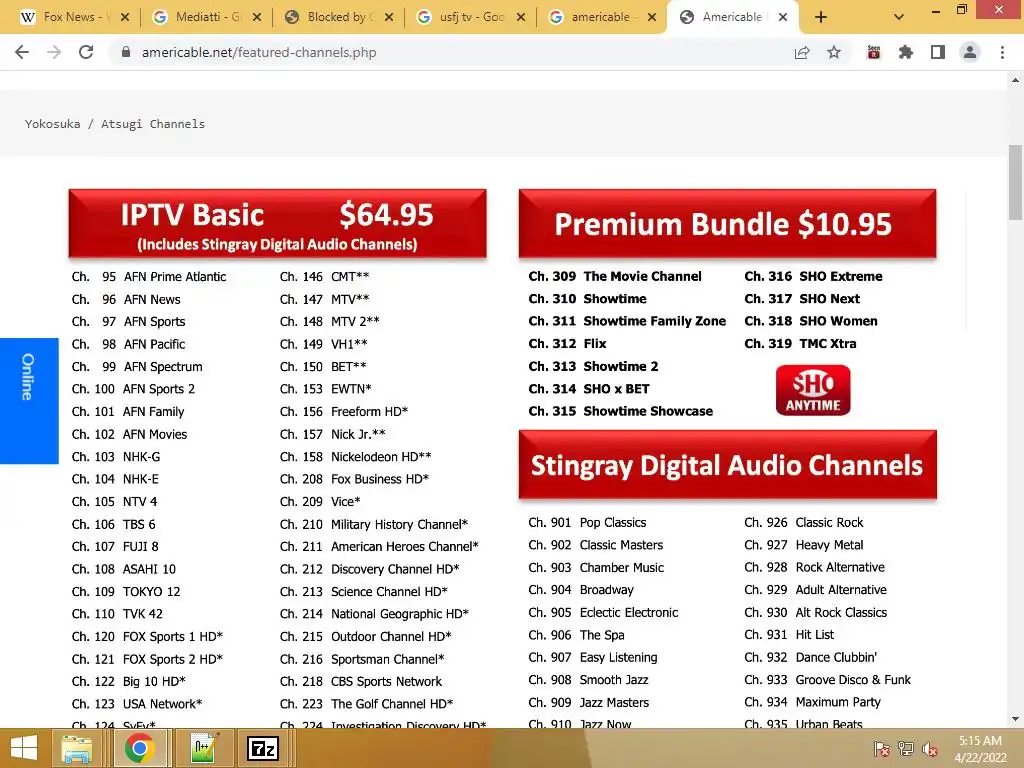
Task: View site security lock info
Action: coord(126,52)
